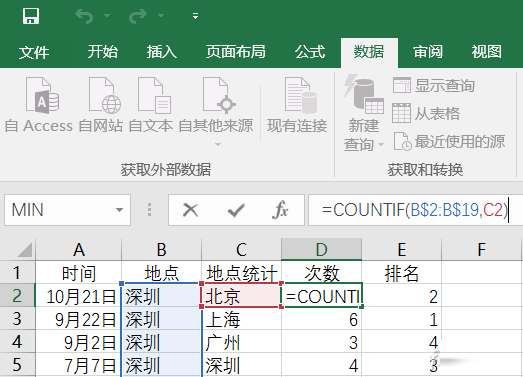Switch to the 插入 ribbon tab
Image resolution: width=523 pixels, height=377 pixels.
[162, 52]
